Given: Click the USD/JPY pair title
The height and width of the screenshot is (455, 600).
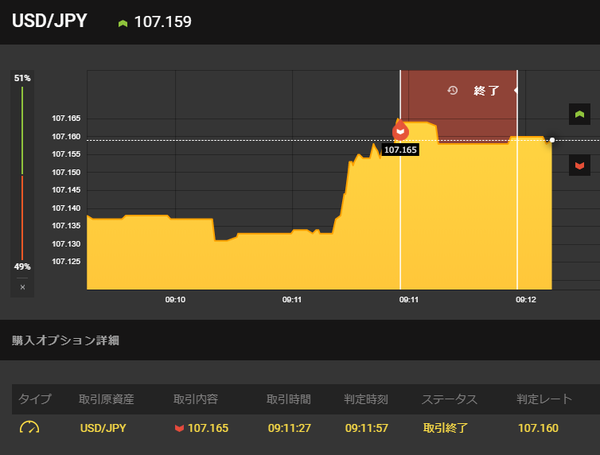Looking at the screenshot, I should pyautogui.click(x=49, y=21).
